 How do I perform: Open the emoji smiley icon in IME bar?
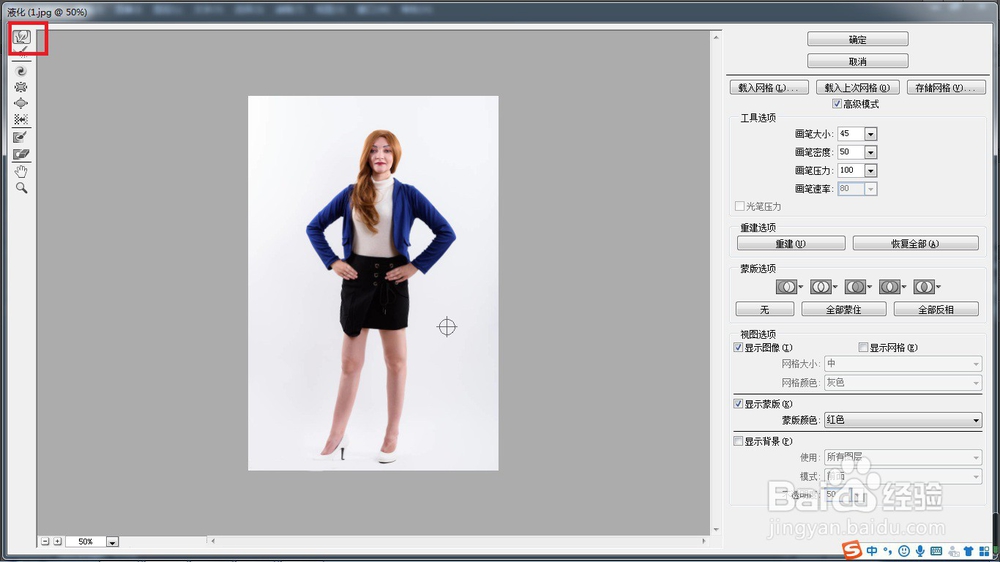tap(904, 551)
